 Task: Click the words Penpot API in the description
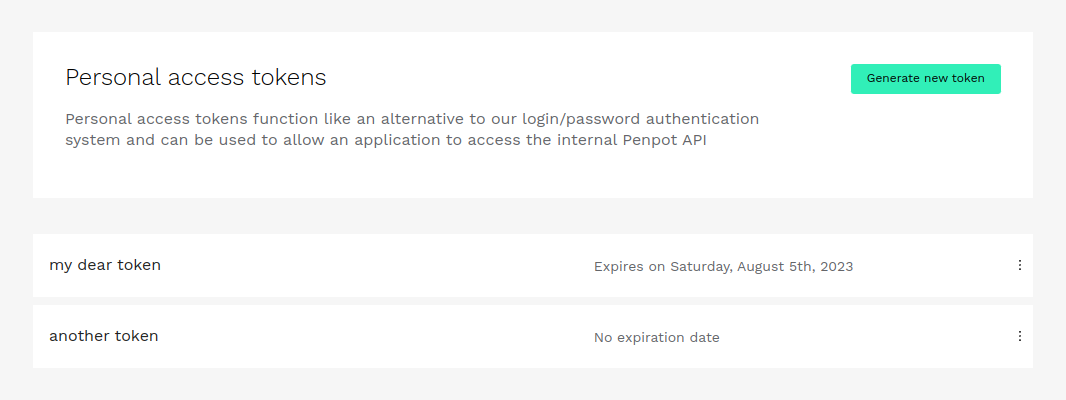point(665,141)
